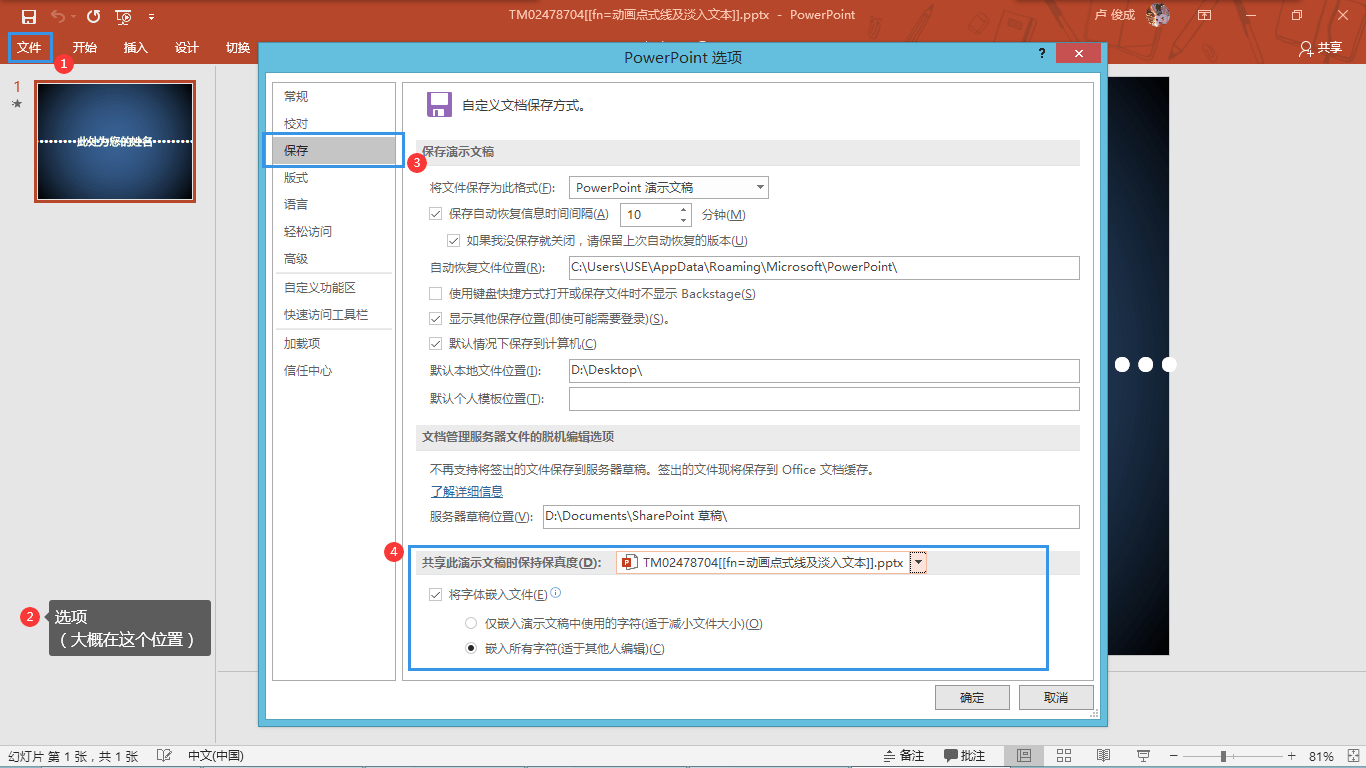Open the spelling check icon in status bar
The width and height of the screenshot is (1366, 768).
click(x=165, y=755)
